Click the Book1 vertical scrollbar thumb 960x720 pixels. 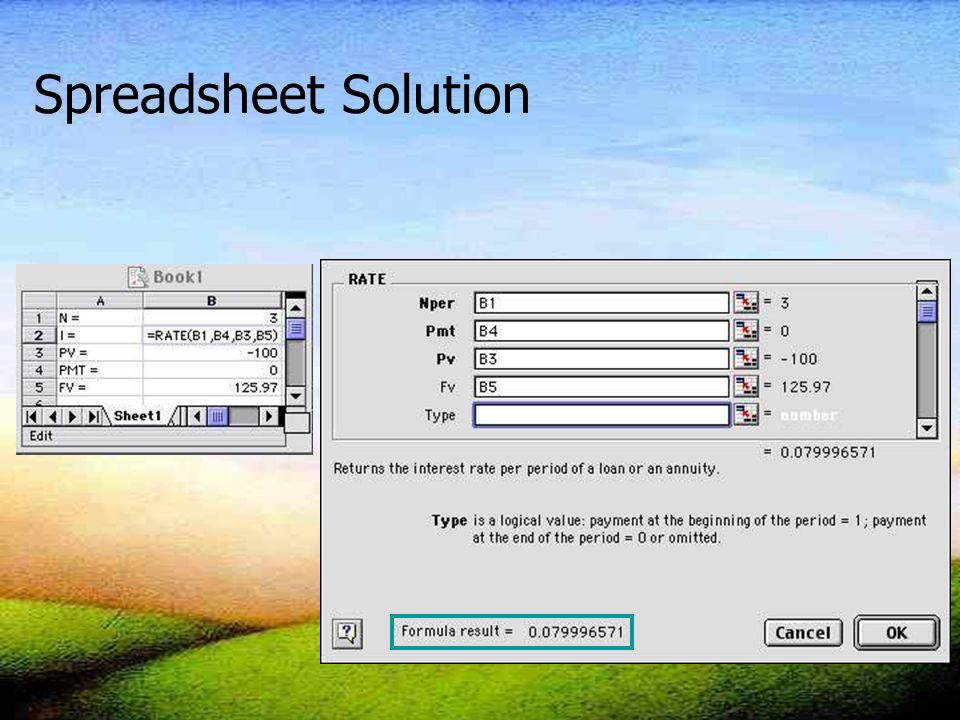click(x=295, y=329)
